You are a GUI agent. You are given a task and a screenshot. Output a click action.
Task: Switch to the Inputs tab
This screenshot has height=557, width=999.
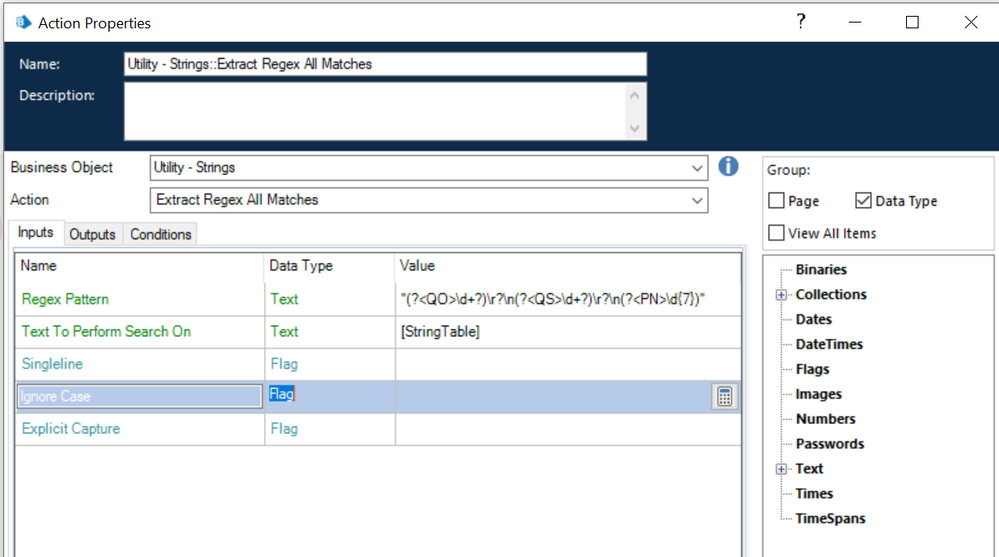pyautogui.click(x=36, y=233)
